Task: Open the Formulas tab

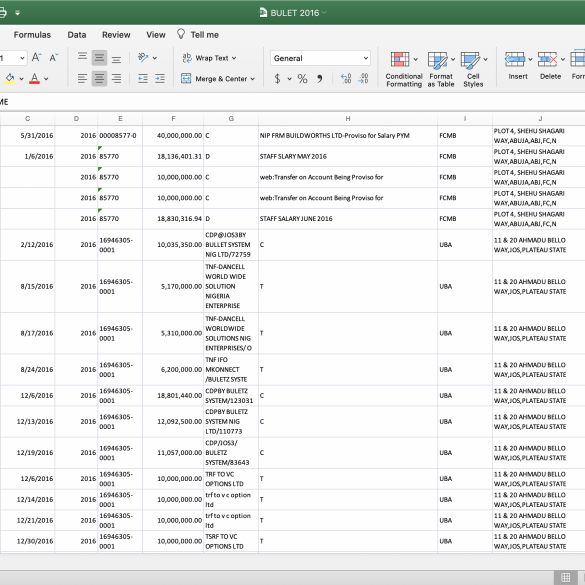Action: (x=32, y=35)
